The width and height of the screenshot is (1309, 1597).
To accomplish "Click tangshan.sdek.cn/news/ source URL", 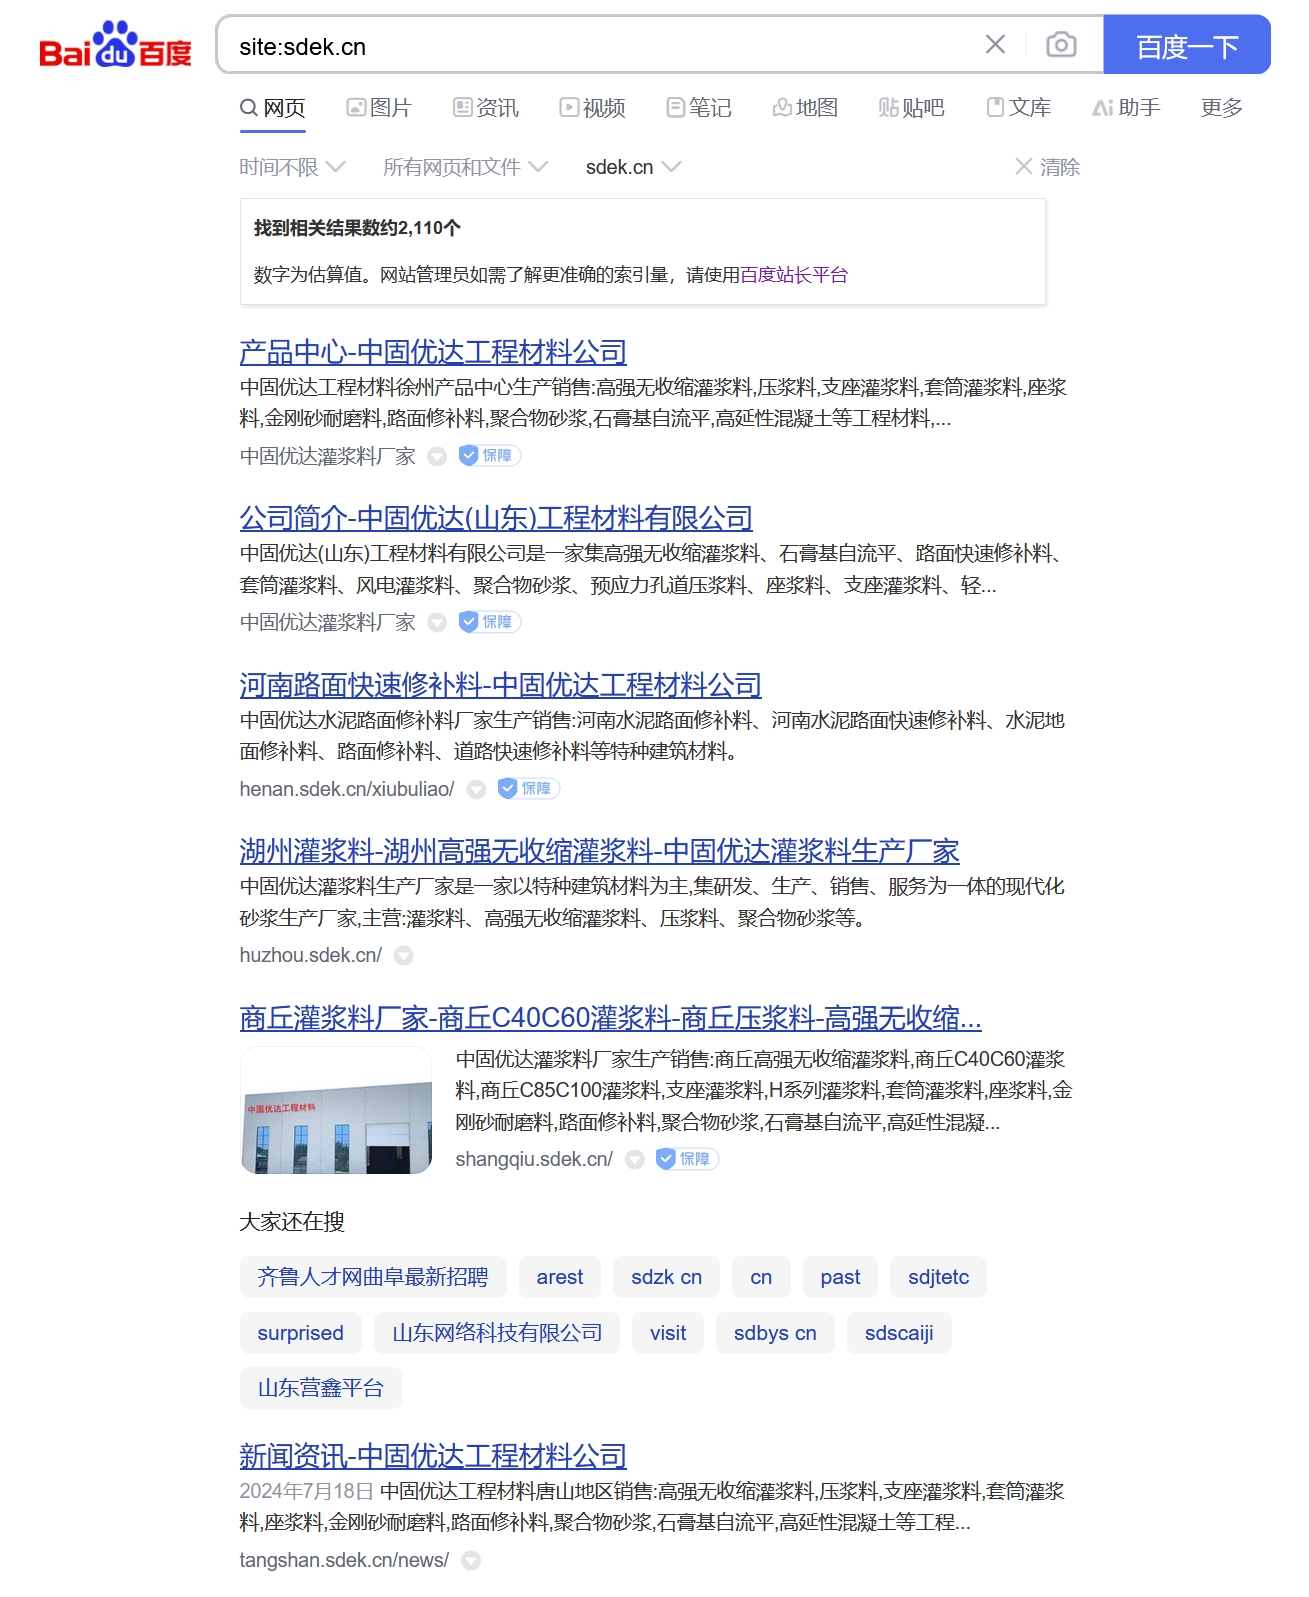I will tap(344, 1560).
